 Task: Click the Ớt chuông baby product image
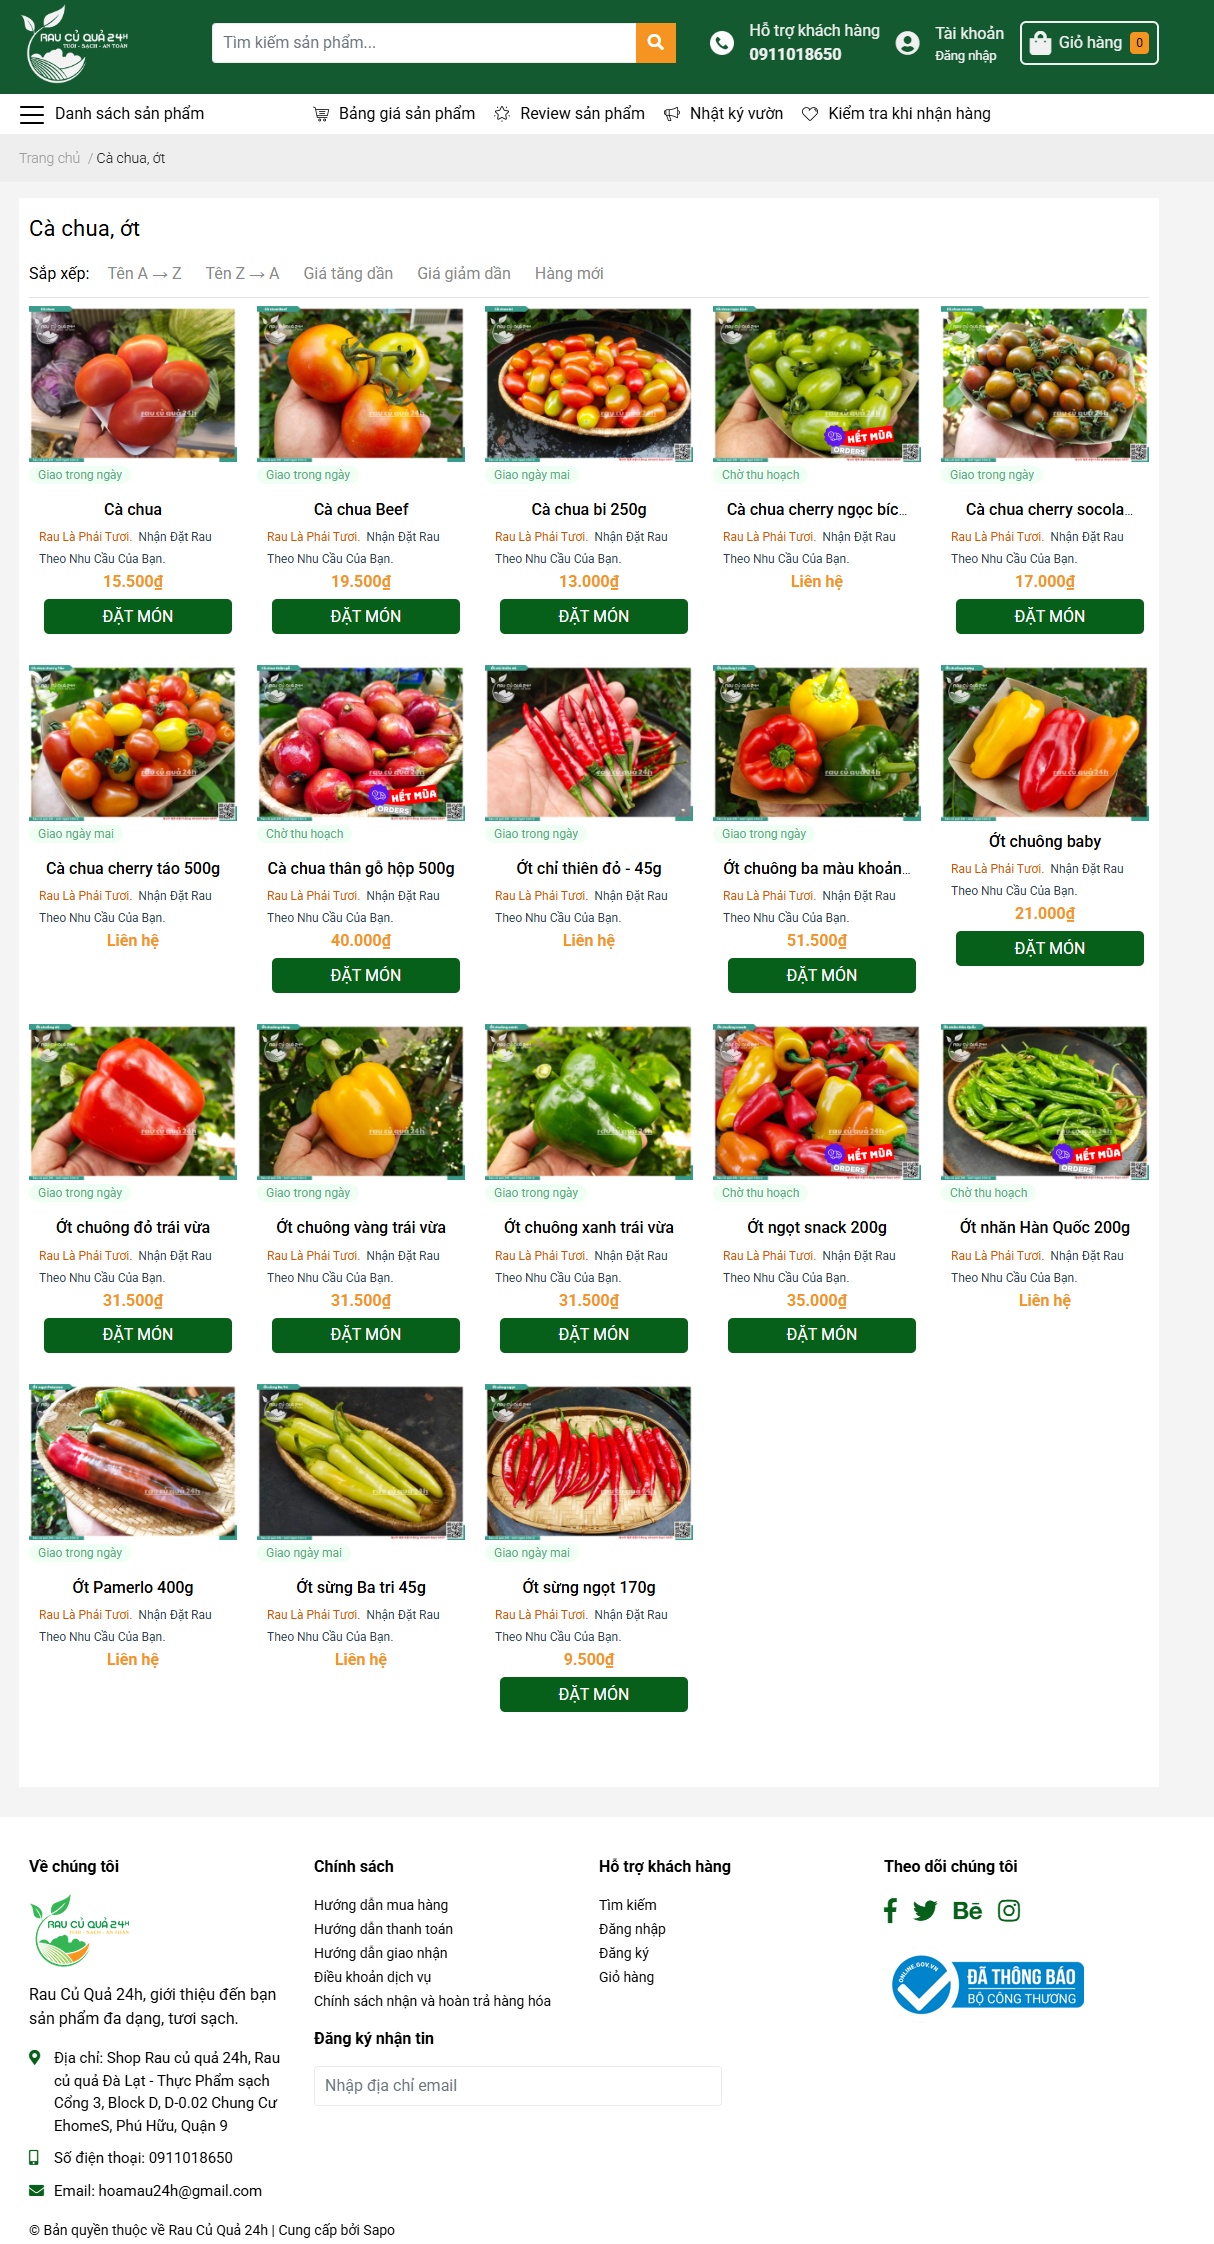[x=1045, y=743]
